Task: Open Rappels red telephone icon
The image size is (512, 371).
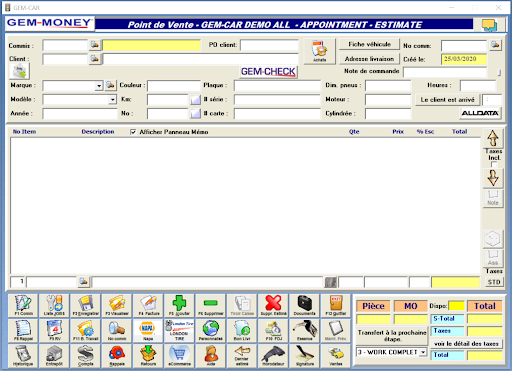Action: [117, 356]
